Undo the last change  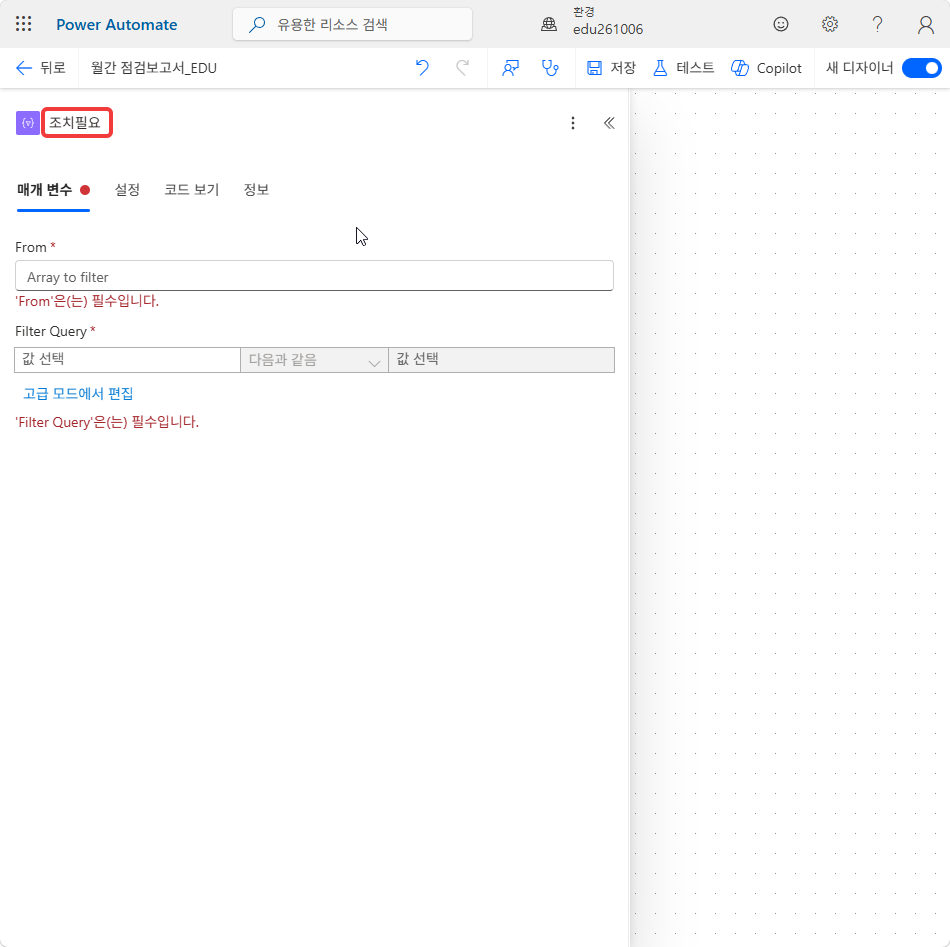[422, 68]
